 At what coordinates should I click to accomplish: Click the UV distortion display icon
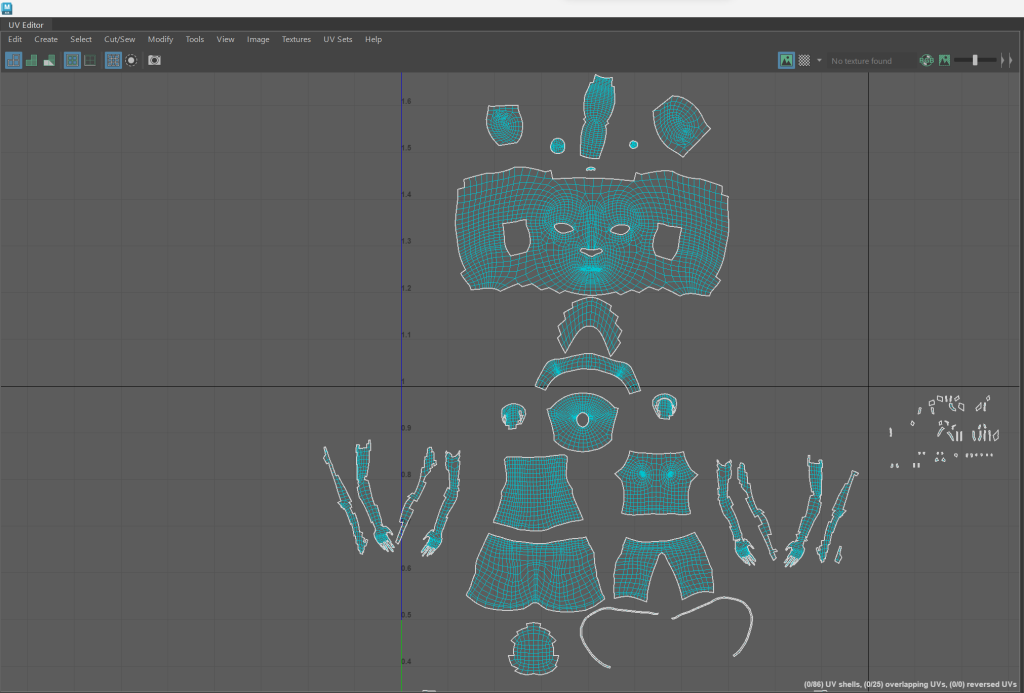click(49, 60)
